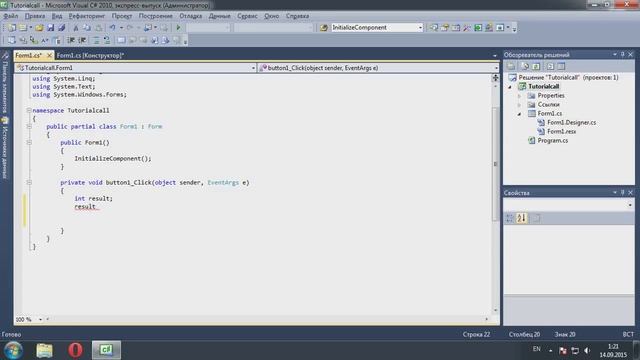Expand the Ссылки node in Solution Explorer
The height and width of the screenshot is (360, 640).
520,104
